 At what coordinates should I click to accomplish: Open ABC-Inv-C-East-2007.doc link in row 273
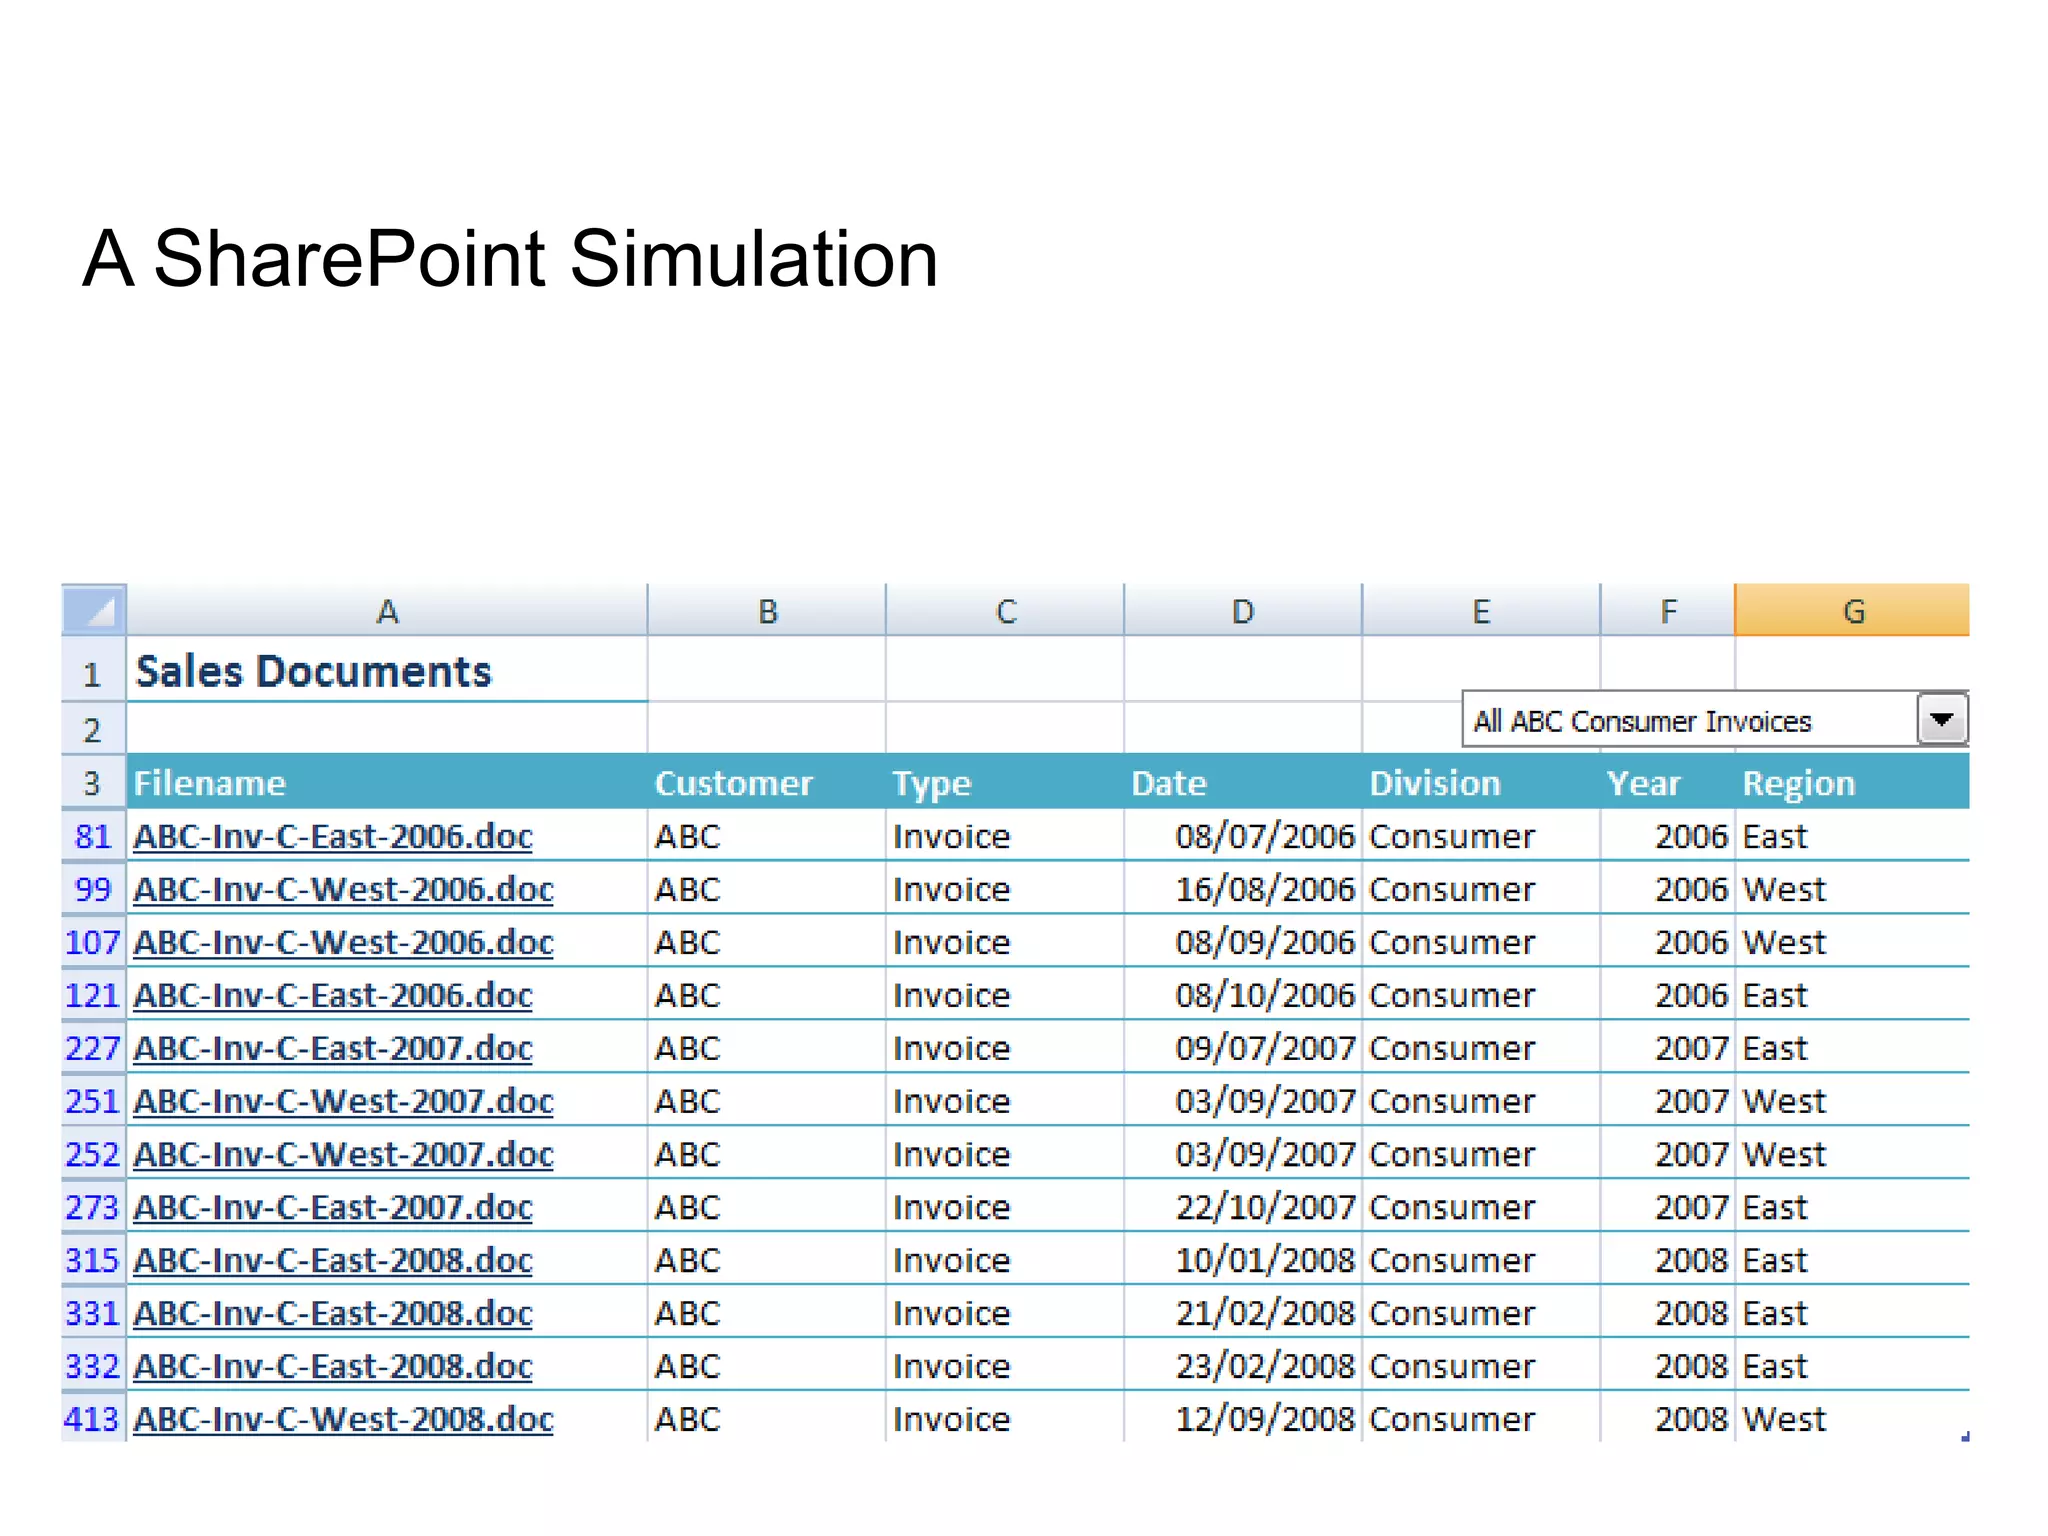click(333, 1207)
